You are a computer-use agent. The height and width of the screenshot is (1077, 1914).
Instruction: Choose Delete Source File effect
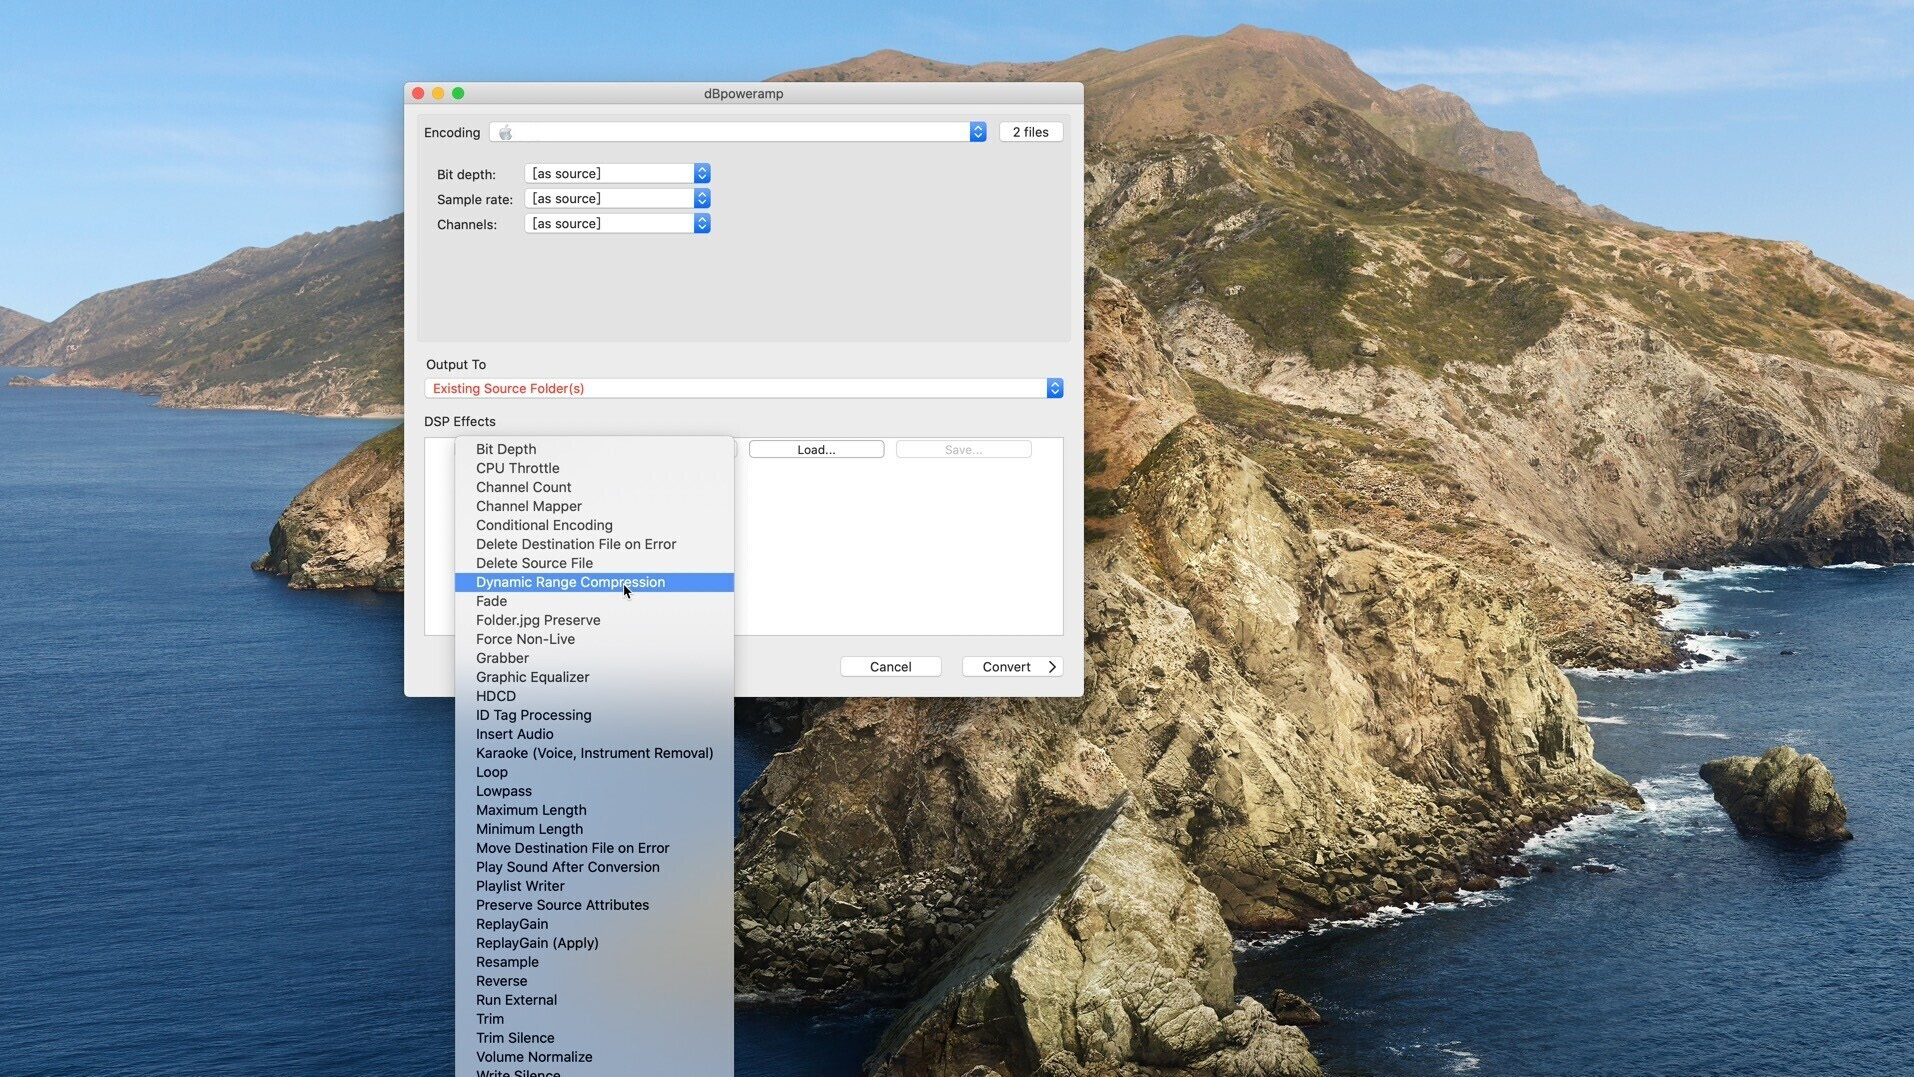594,563
